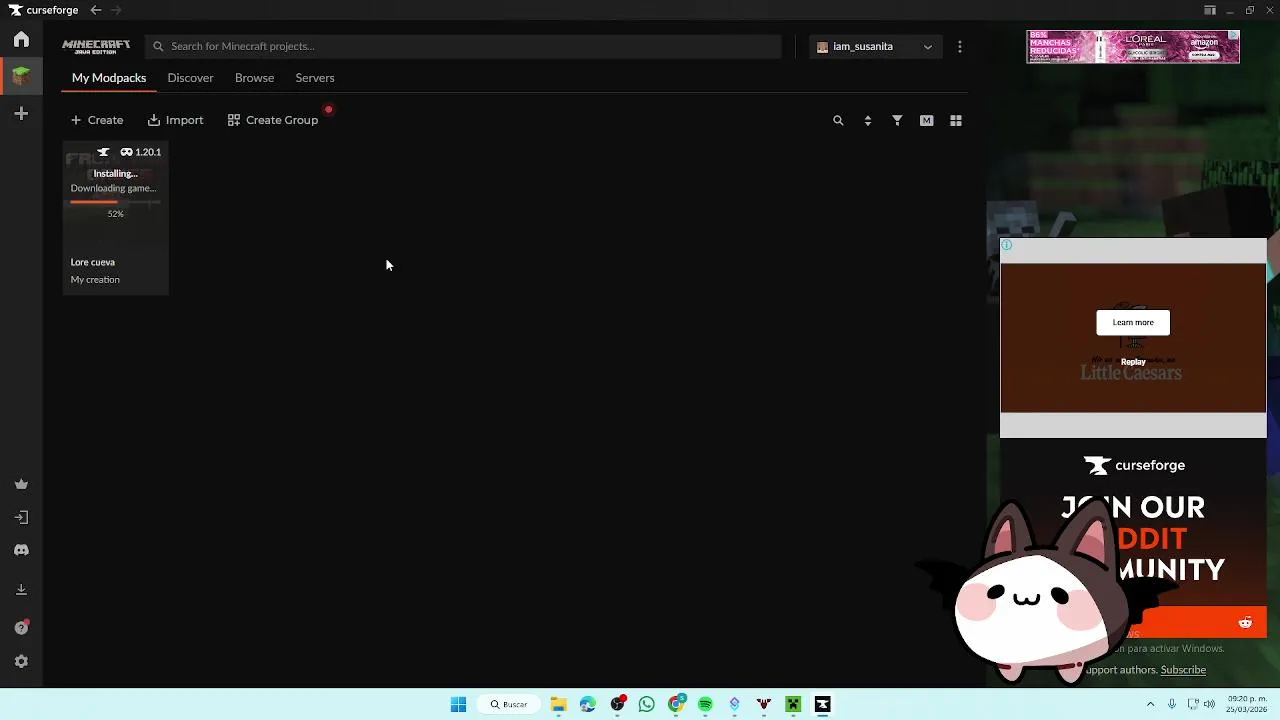
Task: Click the ad info icon on Little Caesars ad
Action: [x=1007, y=245]
